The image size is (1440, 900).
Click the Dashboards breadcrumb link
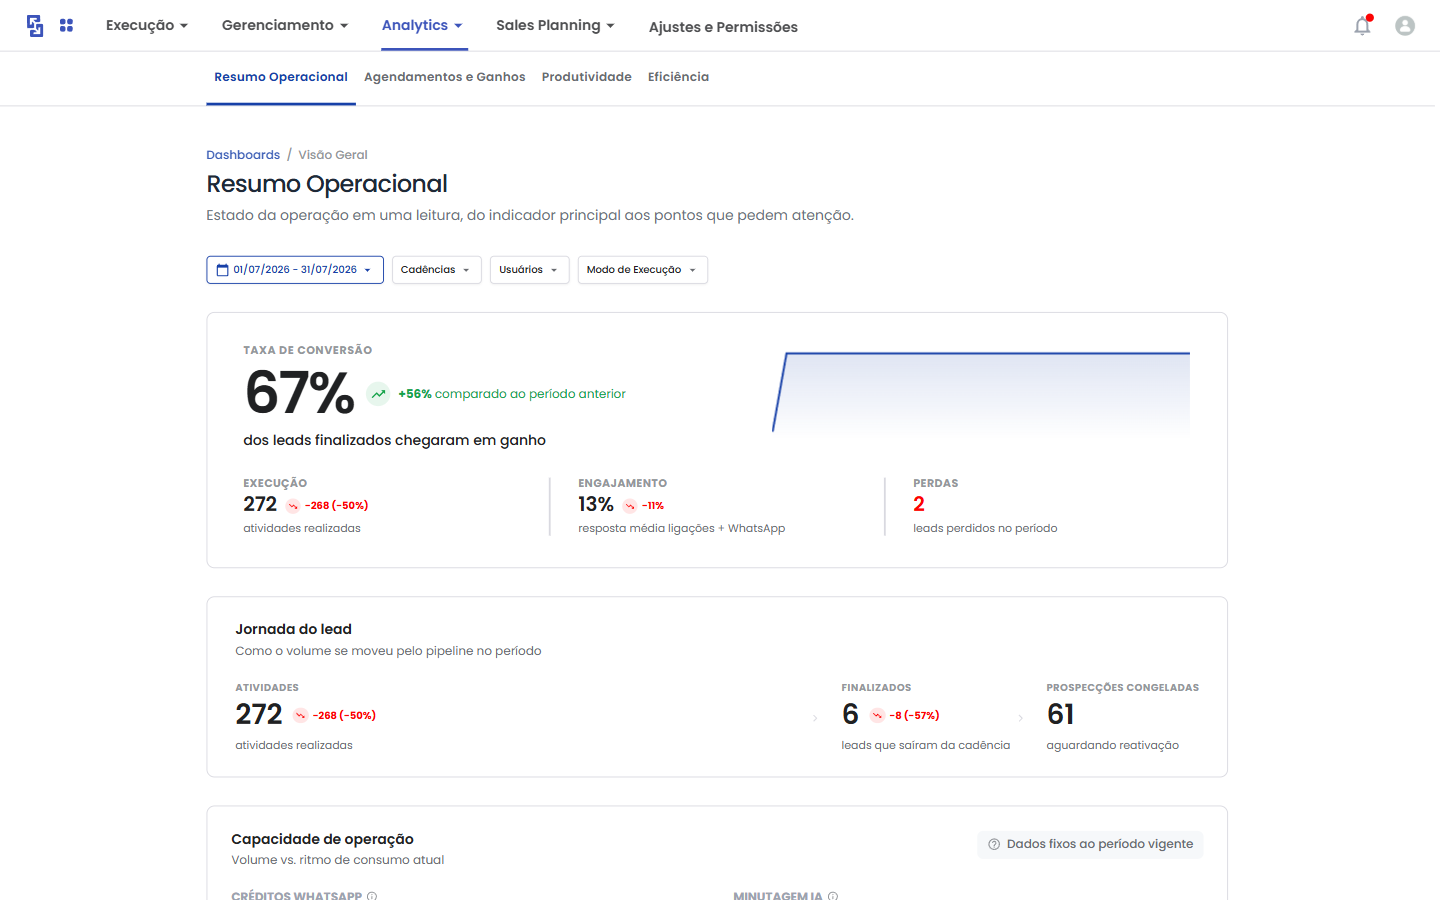click(x=243, y=155)
